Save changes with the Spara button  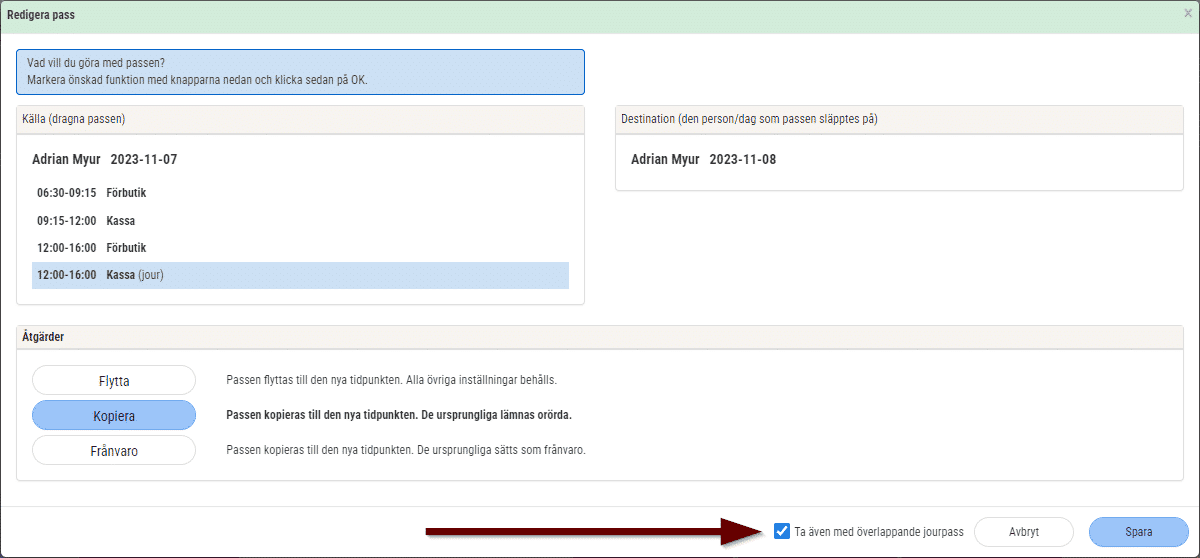click(1138, 532)
